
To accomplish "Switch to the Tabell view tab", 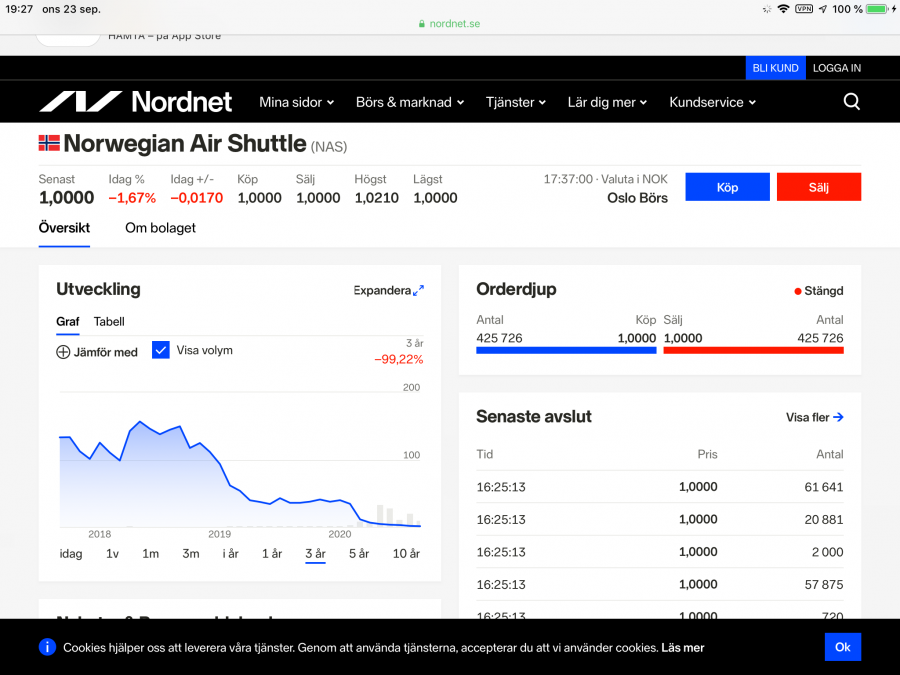I will point(109,322).
